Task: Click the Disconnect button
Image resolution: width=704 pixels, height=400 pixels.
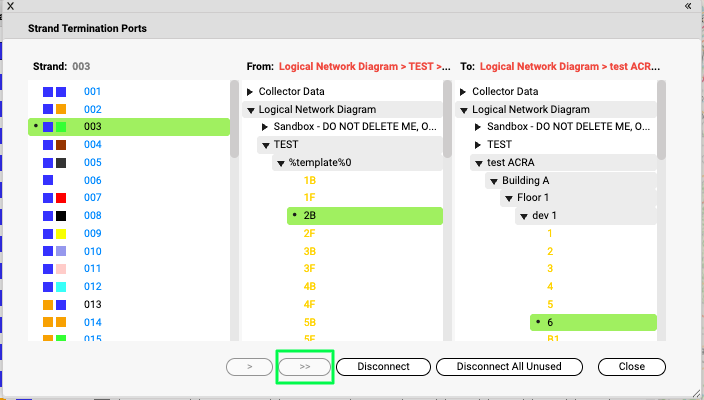Action: tap(383, 367)
